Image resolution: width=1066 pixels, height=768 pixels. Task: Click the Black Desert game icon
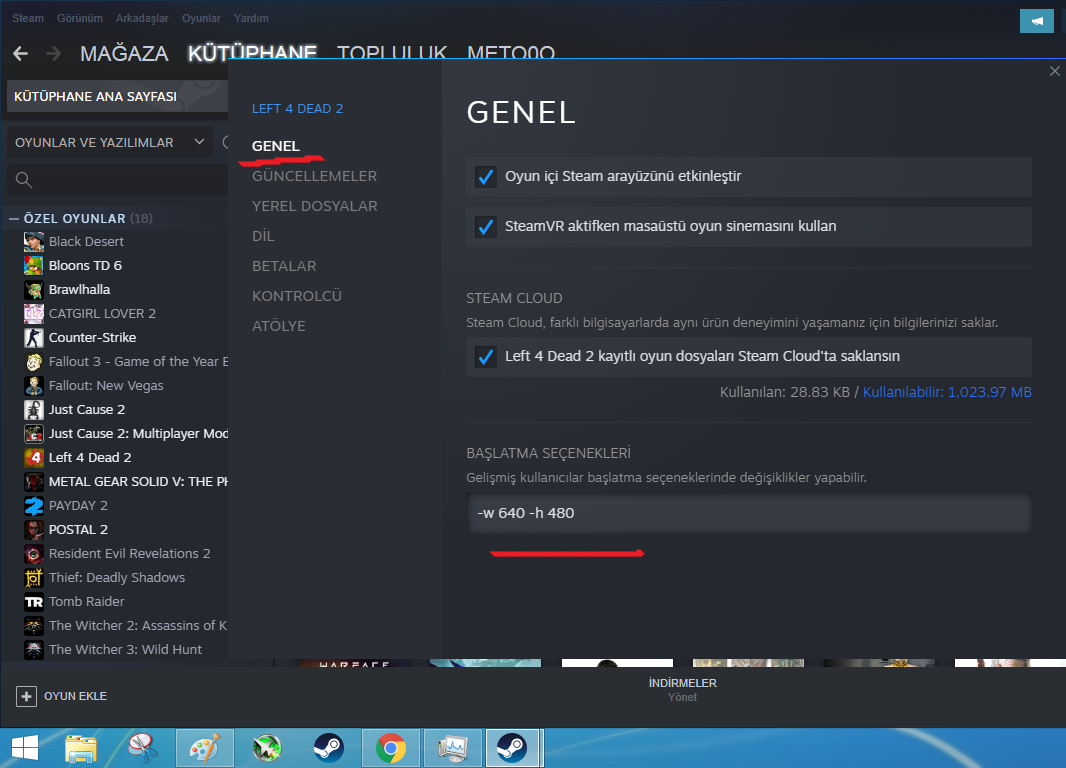pos(33,241)
